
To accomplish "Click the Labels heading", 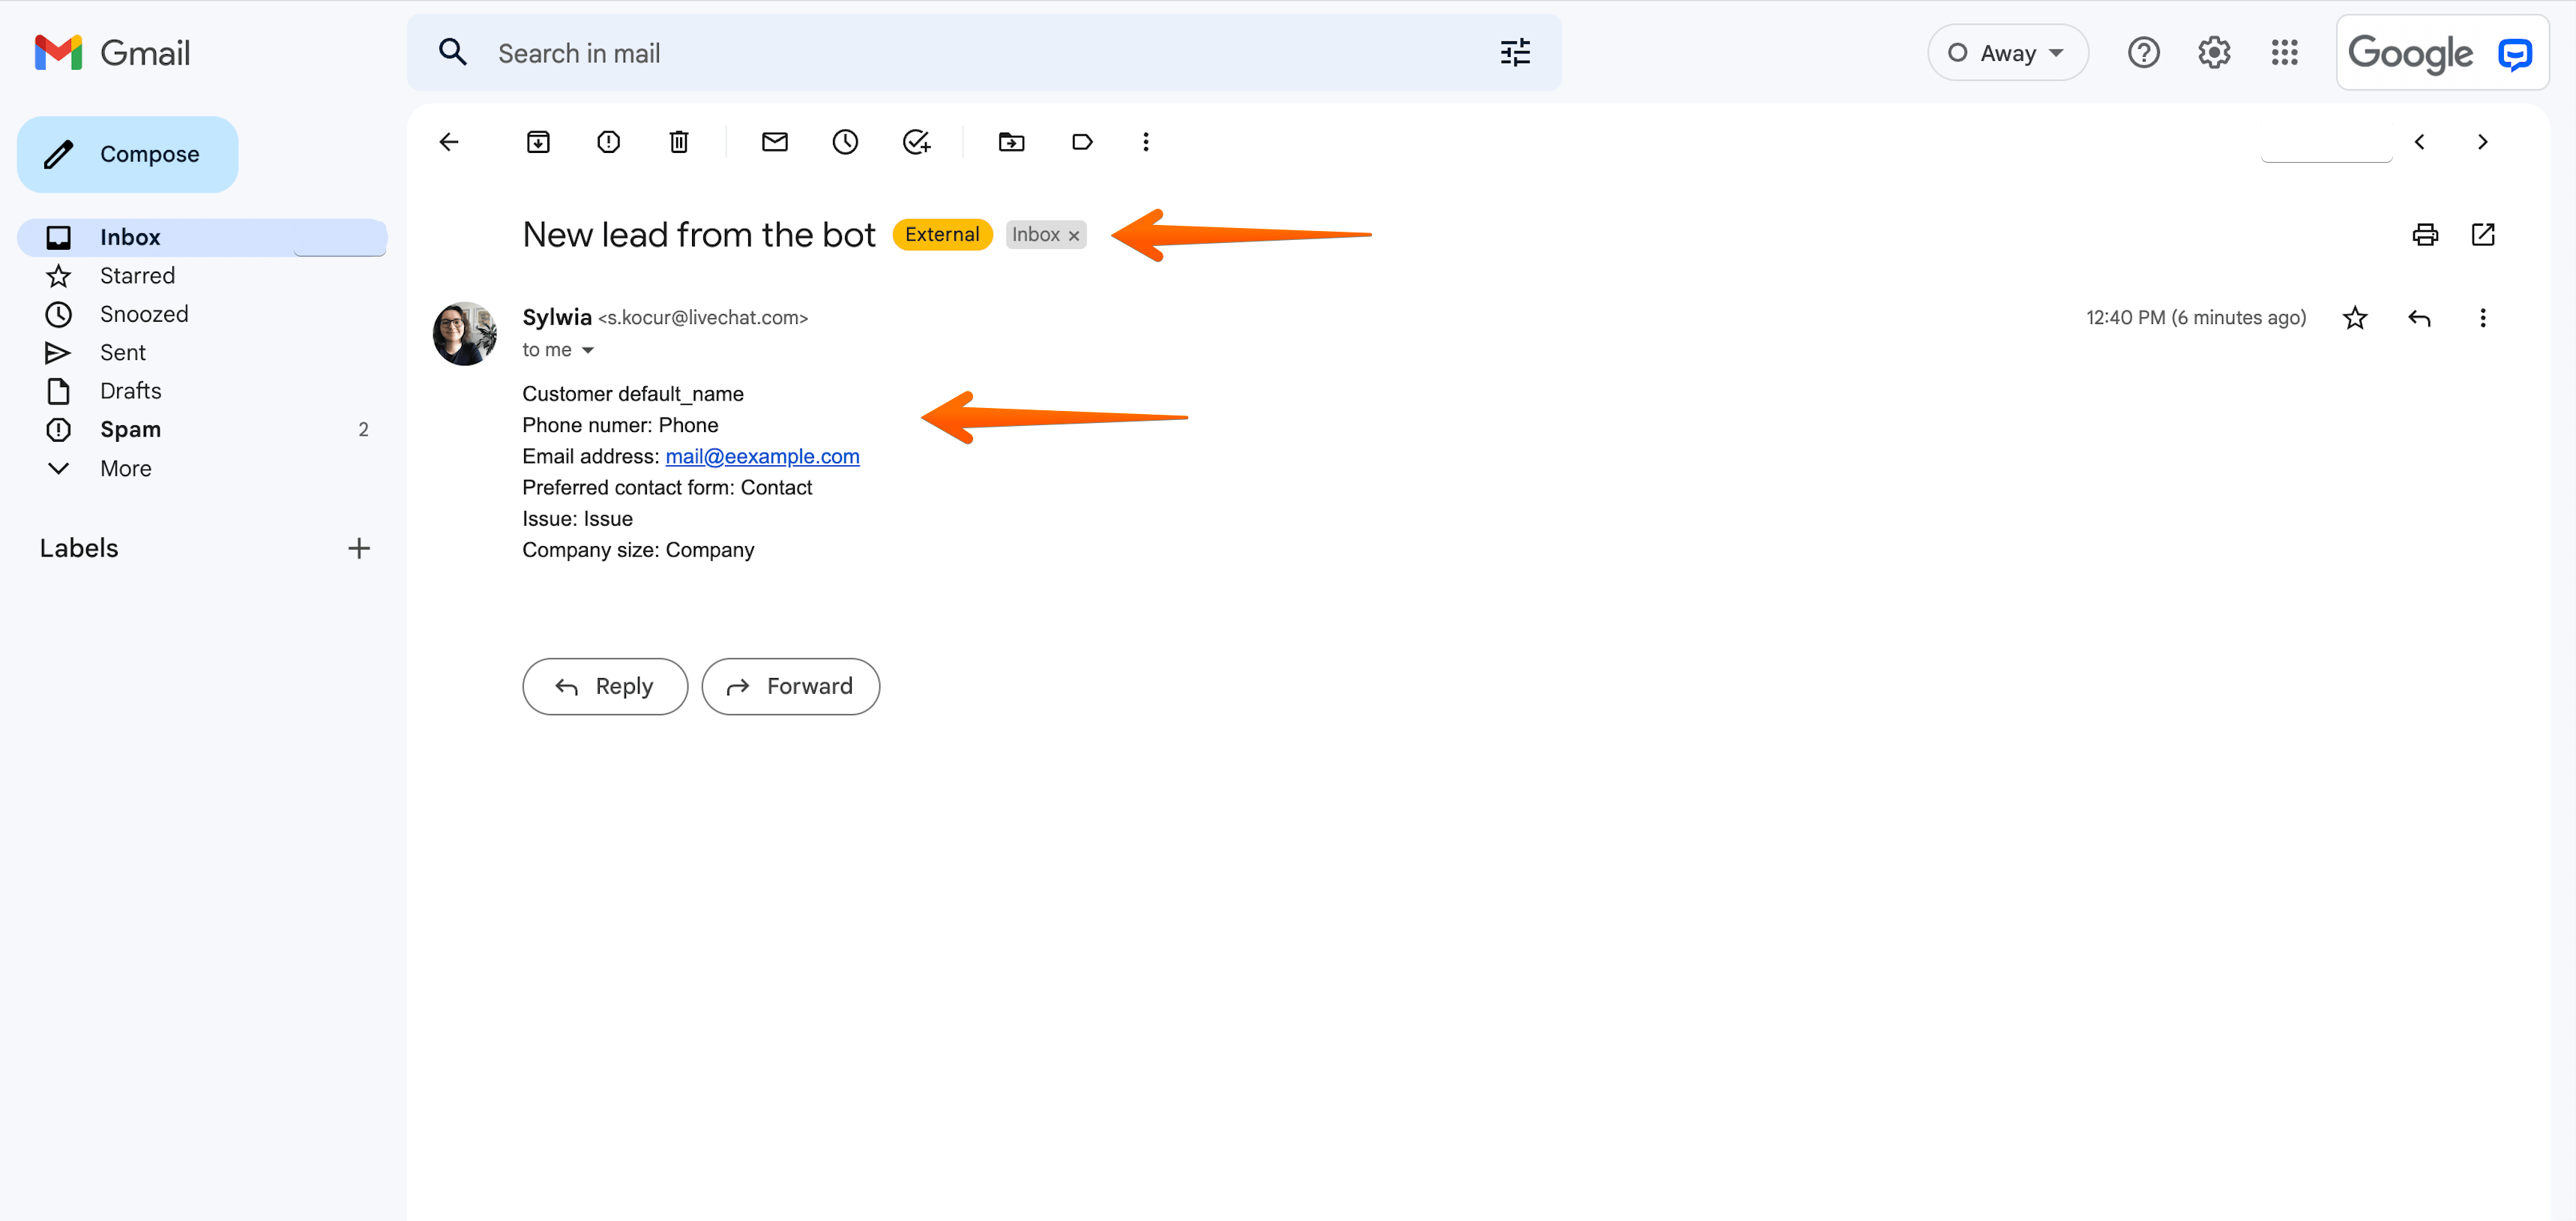I will pyautogui.click(x=79, y=548).
